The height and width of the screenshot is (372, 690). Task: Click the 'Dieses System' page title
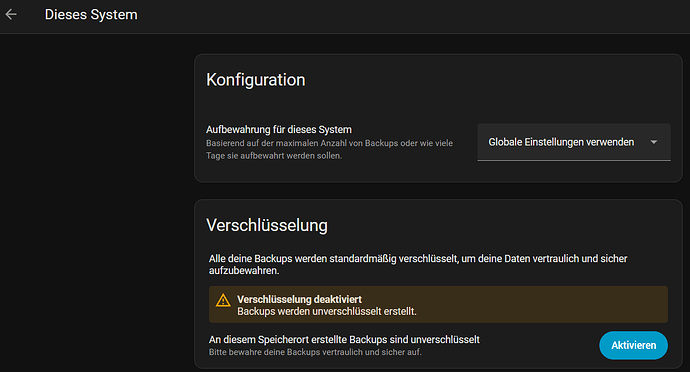click(91, 15)
